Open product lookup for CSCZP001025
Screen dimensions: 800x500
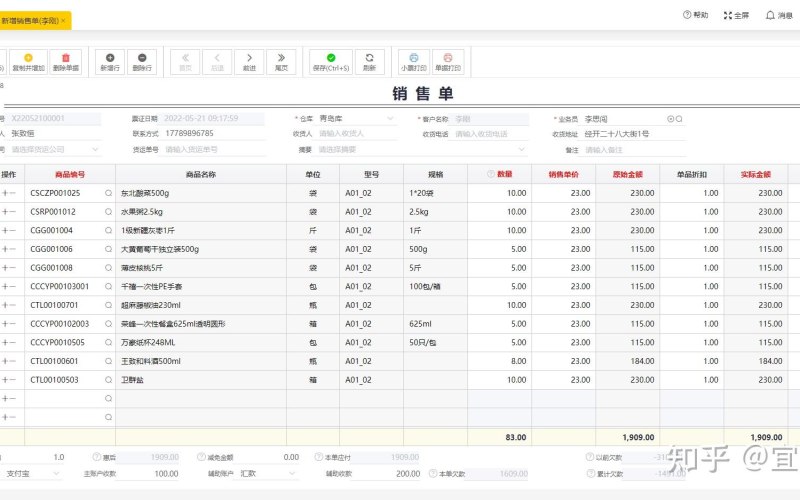[x=108, y=193]
